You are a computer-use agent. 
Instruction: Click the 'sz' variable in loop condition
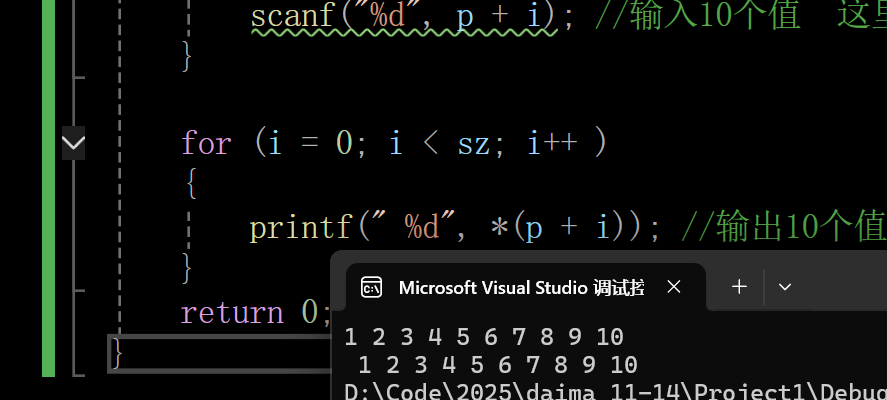click(473, 144)
